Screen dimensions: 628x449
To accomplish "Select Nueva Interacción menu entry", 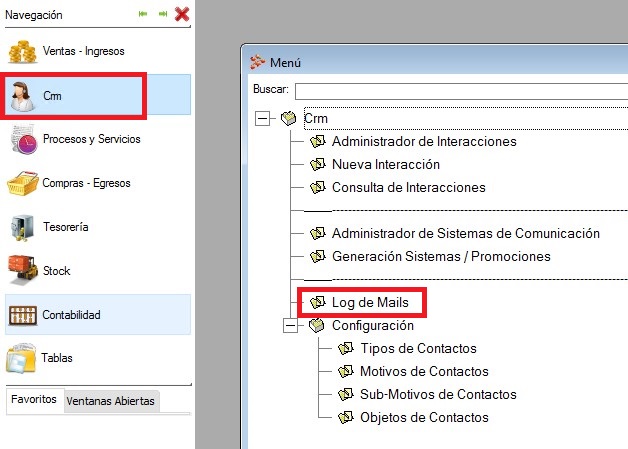I will (385, 164).
